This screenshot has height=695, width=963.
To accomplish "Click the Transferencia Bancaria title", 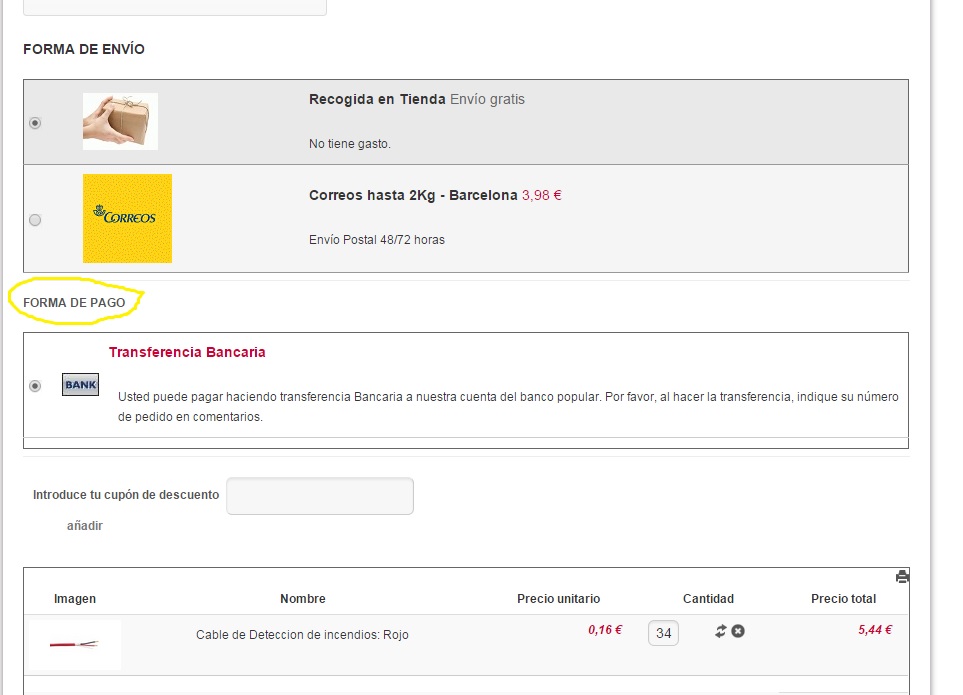I will 187,352.
